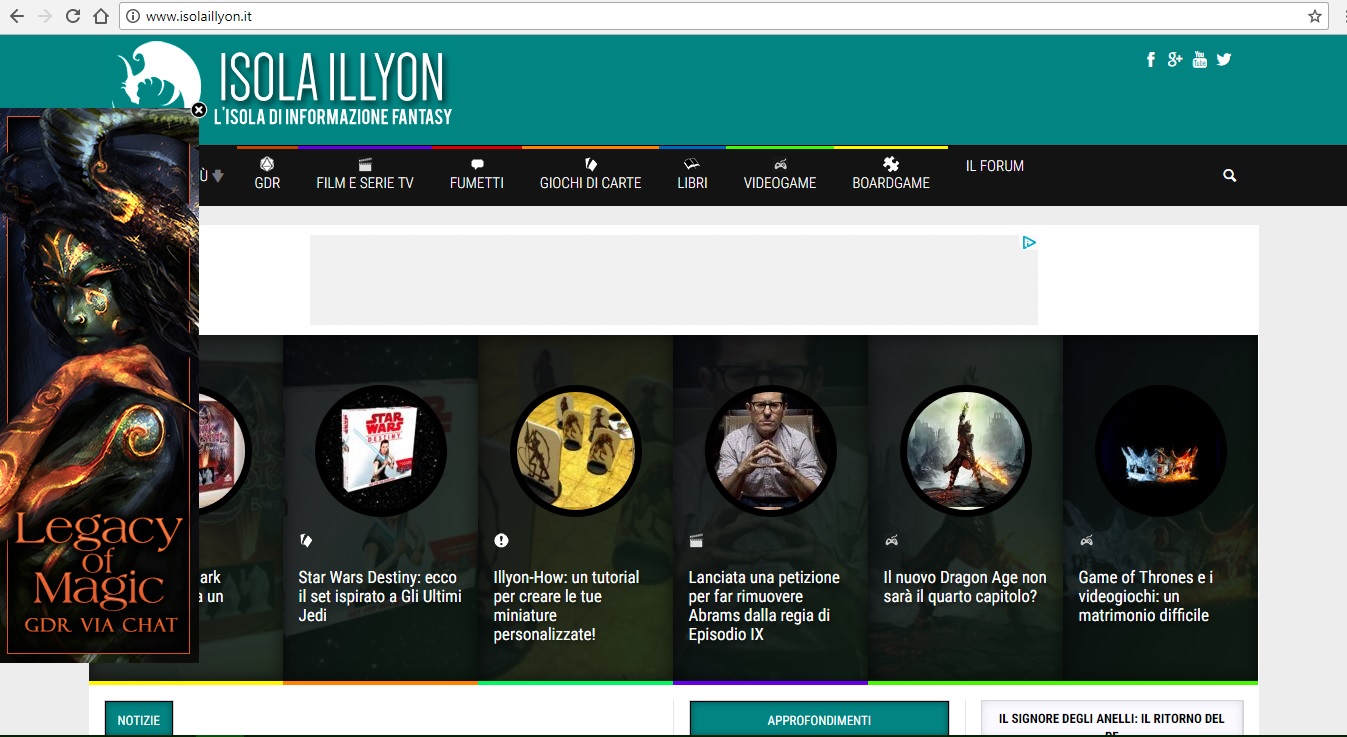Viewport: 1347px width, 737px height.
Task: Open the browser home page icon
Action: click(x=100, y=16)
